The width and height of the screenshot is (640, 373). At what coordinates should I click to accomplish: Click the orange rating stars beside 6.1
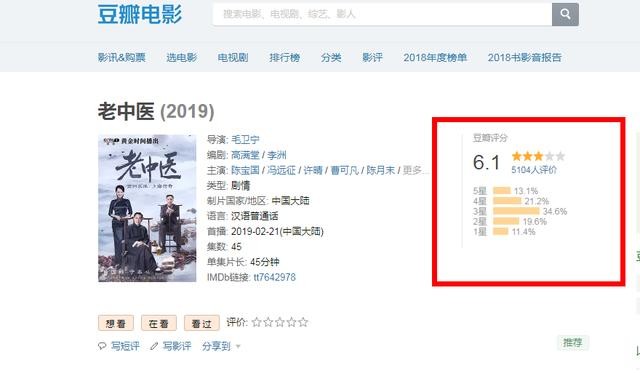538,156
